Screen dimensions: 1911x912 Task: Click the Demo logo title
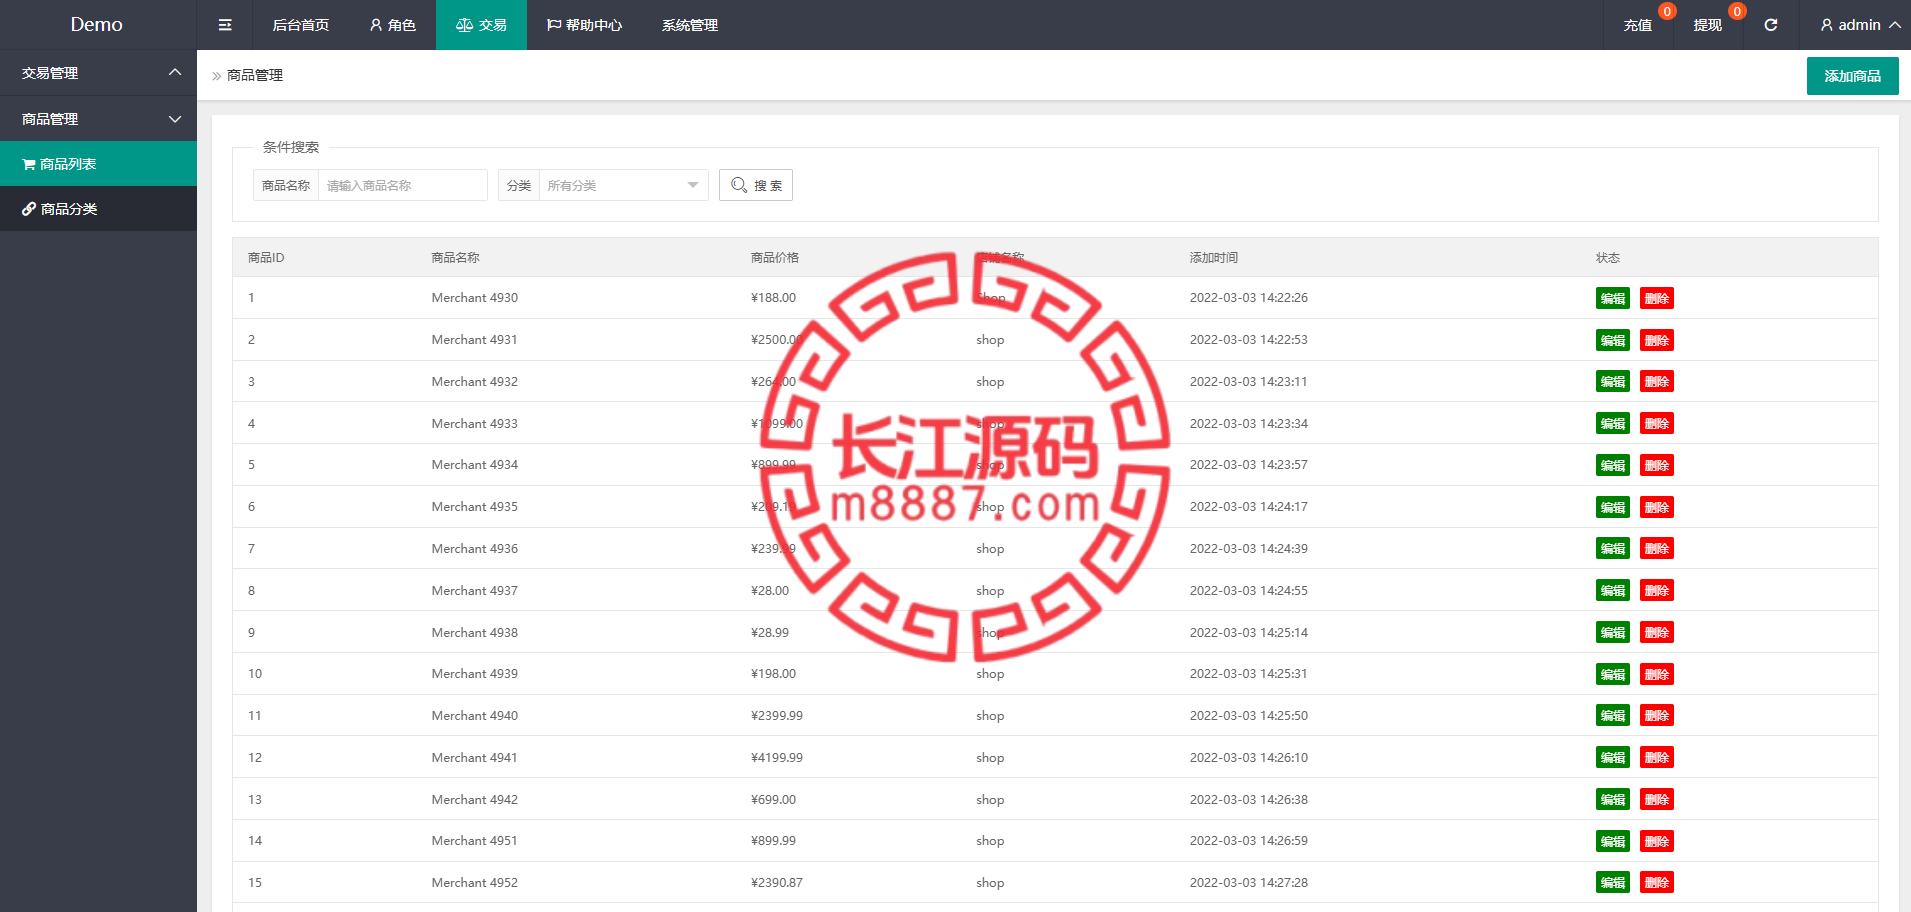pyautogui.click(x=97, y=25)
